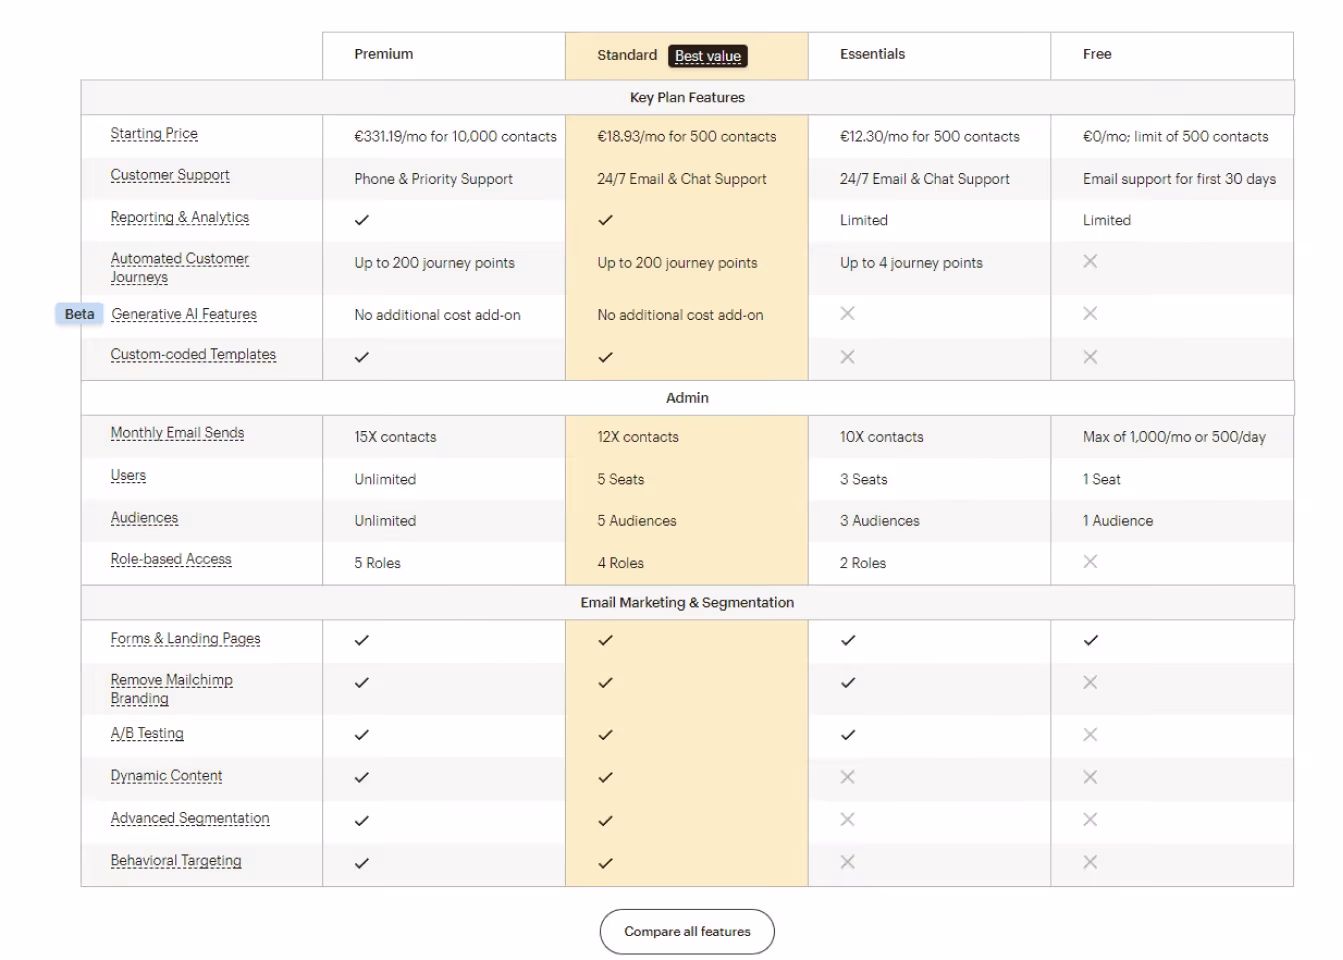Click Free X icon for Generative AI Features
1343x960 pixels.
click(1090, 314)
